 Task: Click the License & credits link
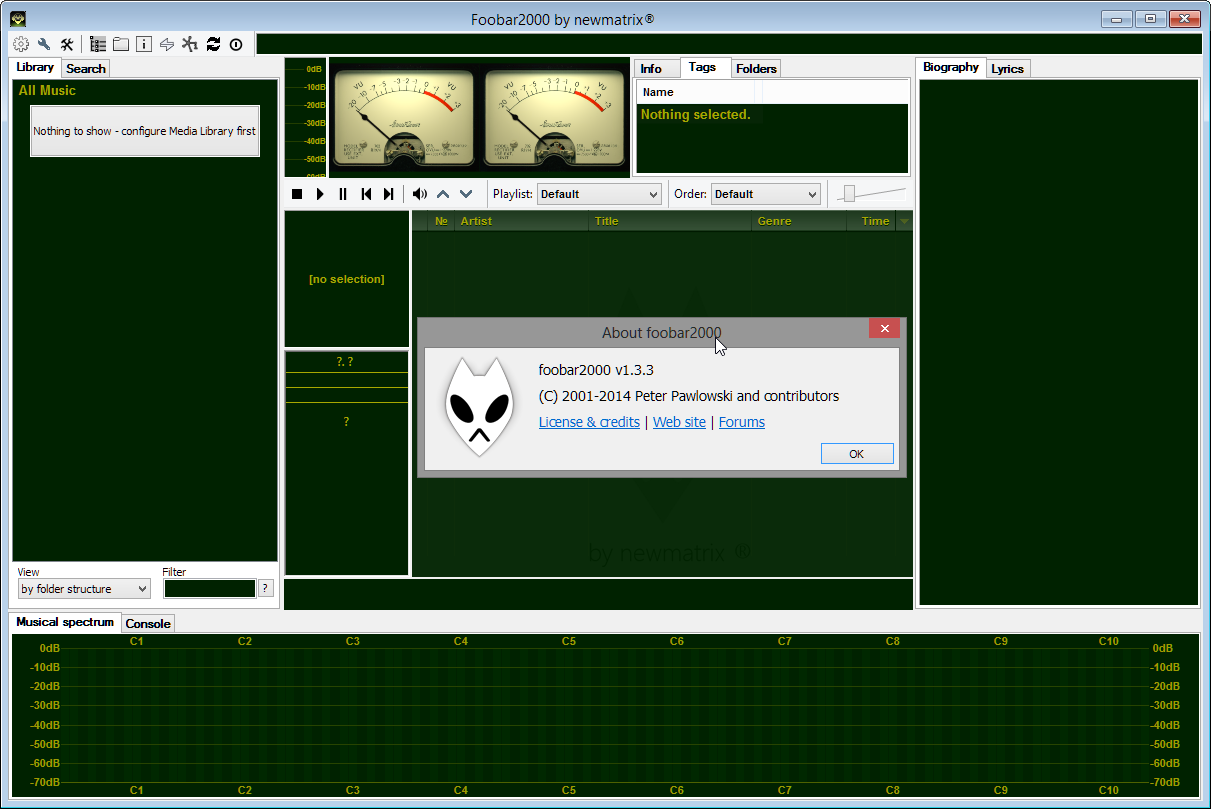point(589,422)
